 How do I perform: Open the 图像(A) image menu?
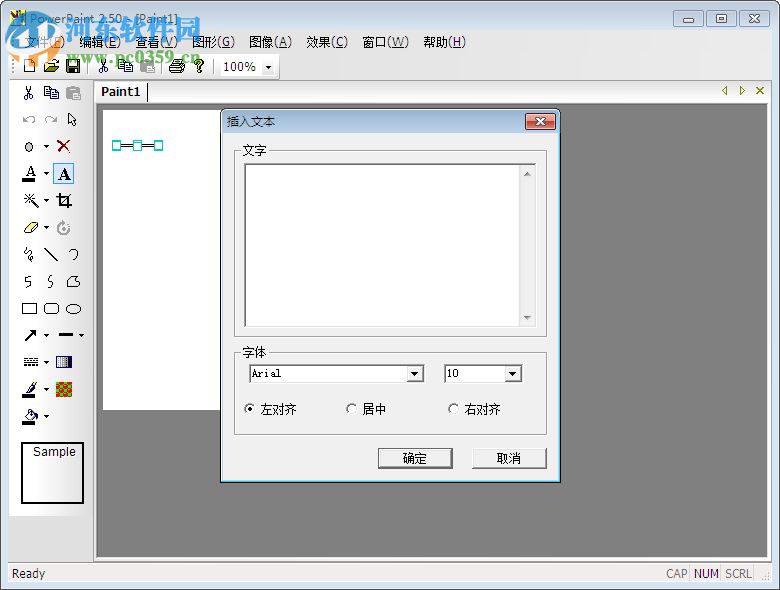(270, 42)
